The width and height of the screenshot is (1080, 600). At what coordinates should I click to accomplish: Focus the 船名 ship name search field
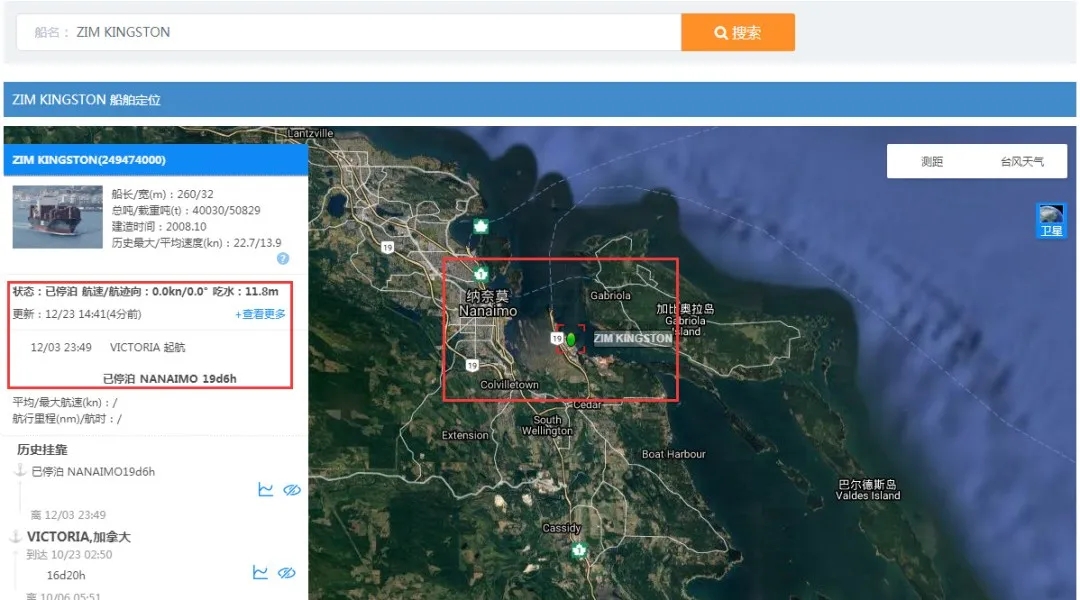pos(349,32)
